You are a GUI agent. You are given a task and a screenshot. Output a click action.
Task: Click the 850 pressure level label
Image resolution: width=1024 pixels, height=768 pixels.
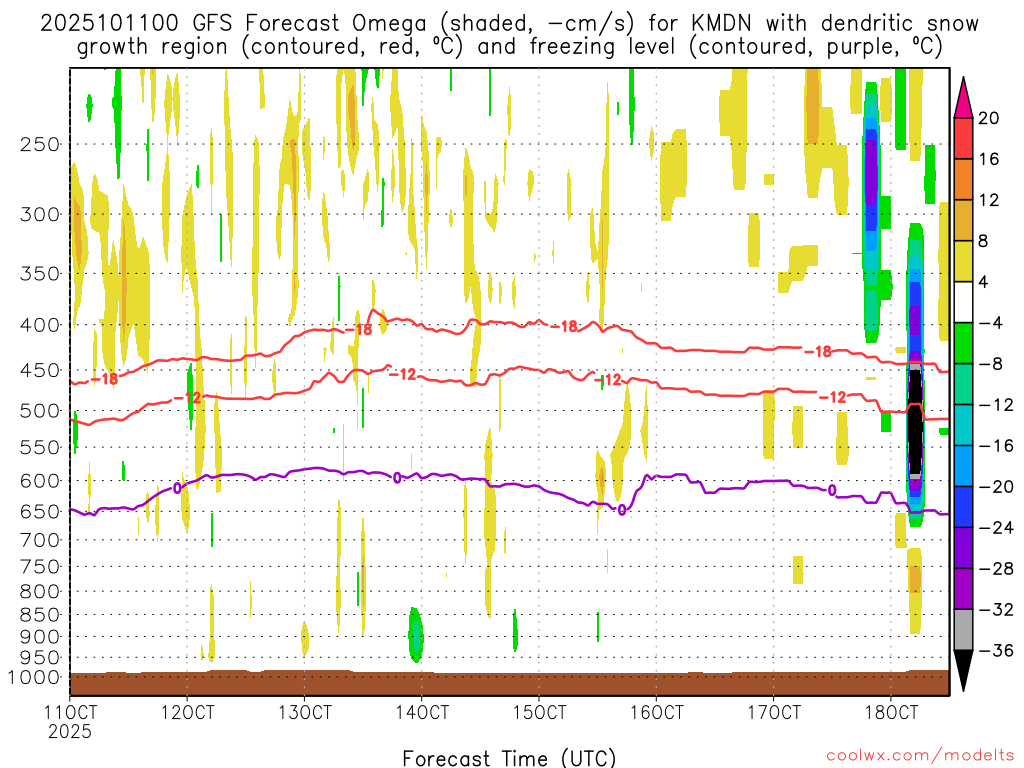[40, 615]
